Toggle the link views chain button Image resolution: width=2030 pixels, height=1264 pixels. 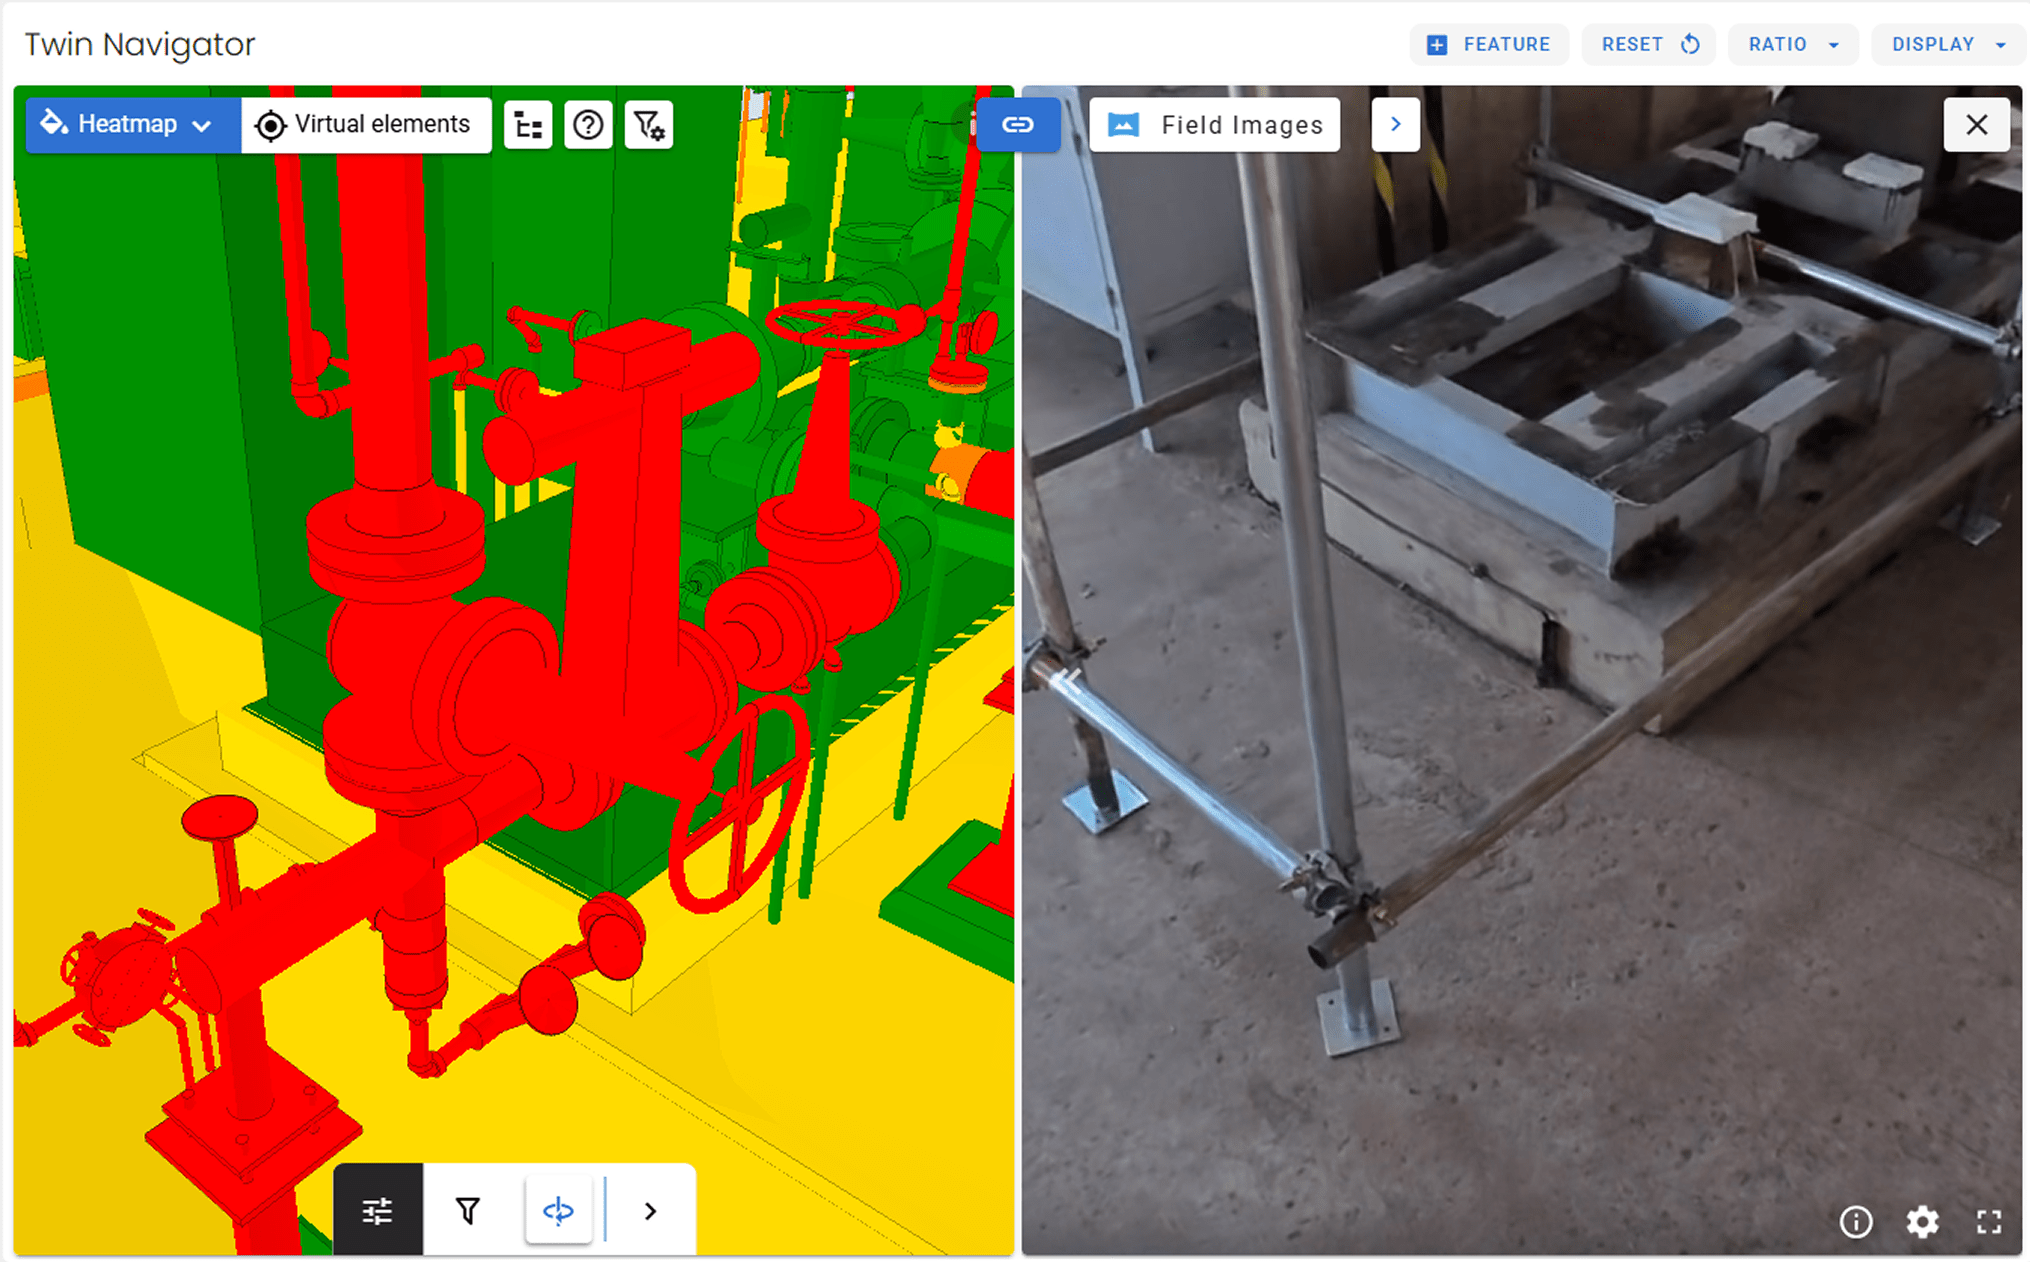1018,125
